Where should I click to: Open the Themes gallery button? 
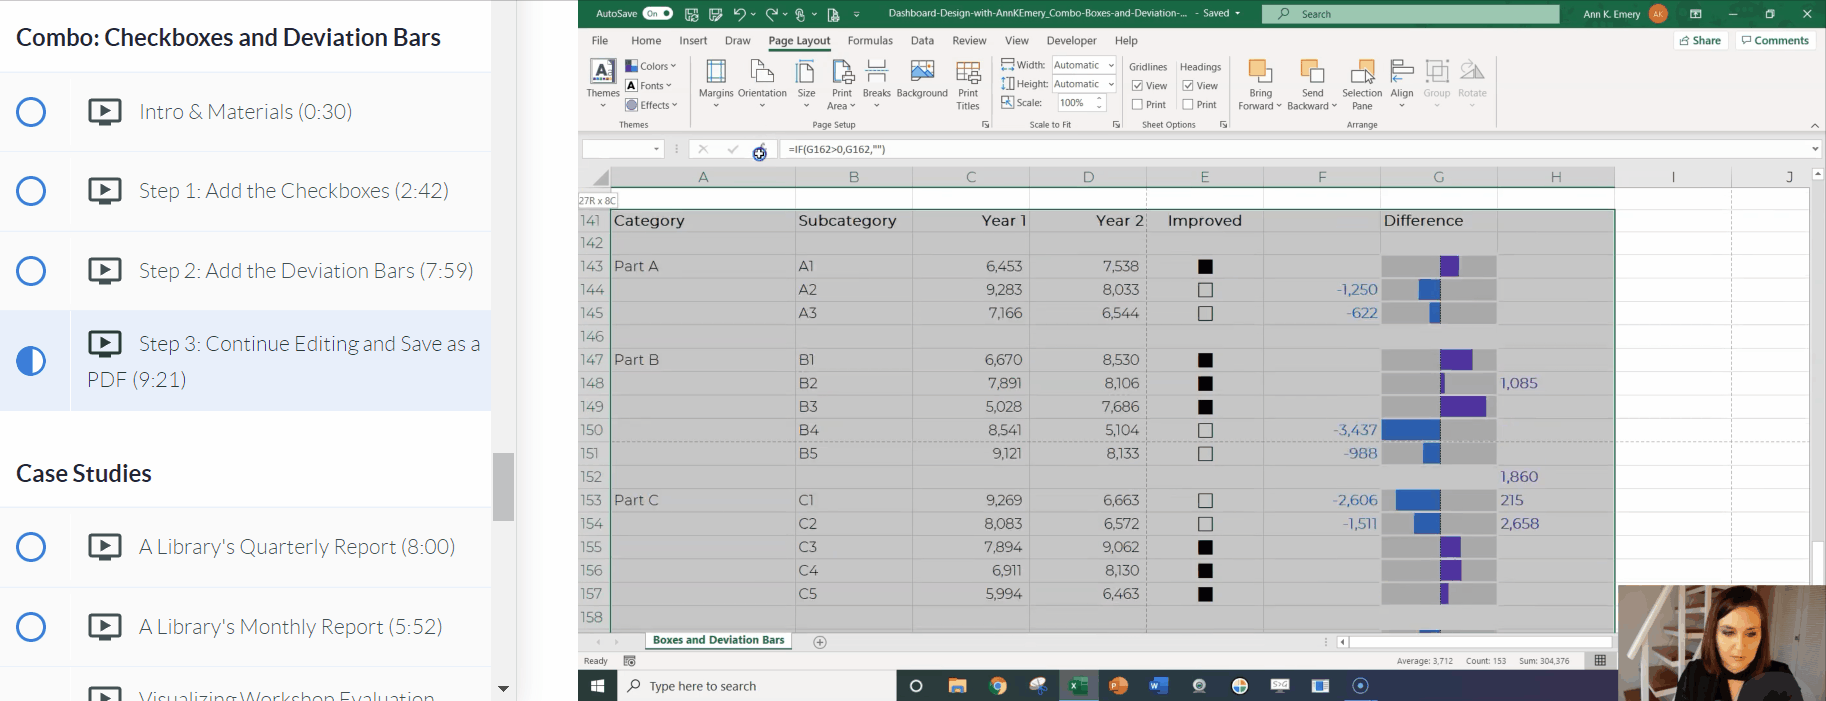[602, 83]
